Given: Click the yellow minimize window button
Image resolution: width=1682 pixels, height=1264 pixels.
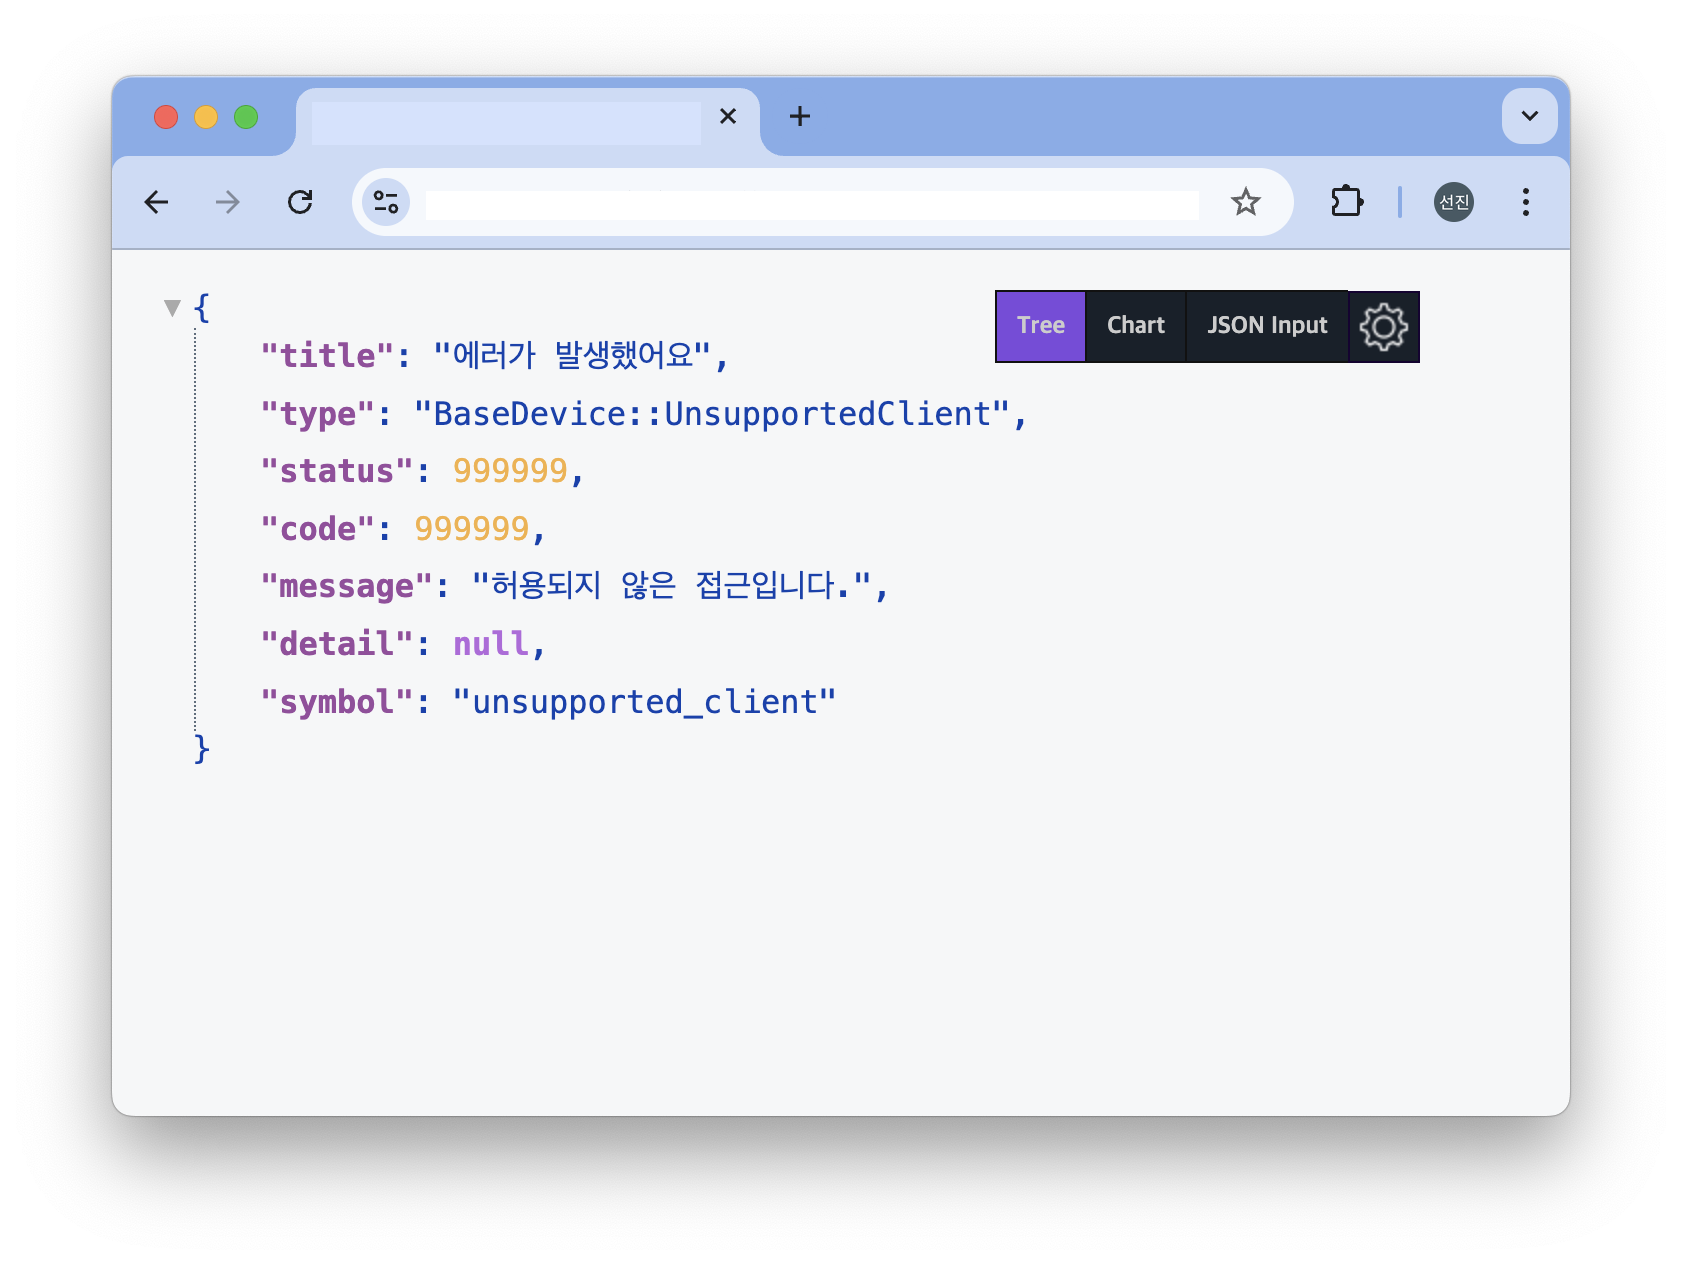Looking at the screenshot, I should (x=206, y=117).
